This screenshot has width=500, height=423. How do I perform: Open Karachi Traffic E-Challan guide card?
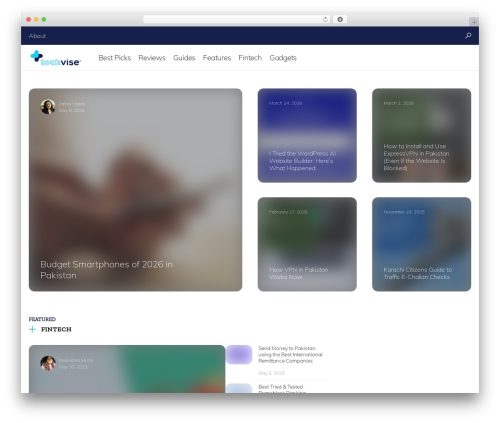(421, 244)
